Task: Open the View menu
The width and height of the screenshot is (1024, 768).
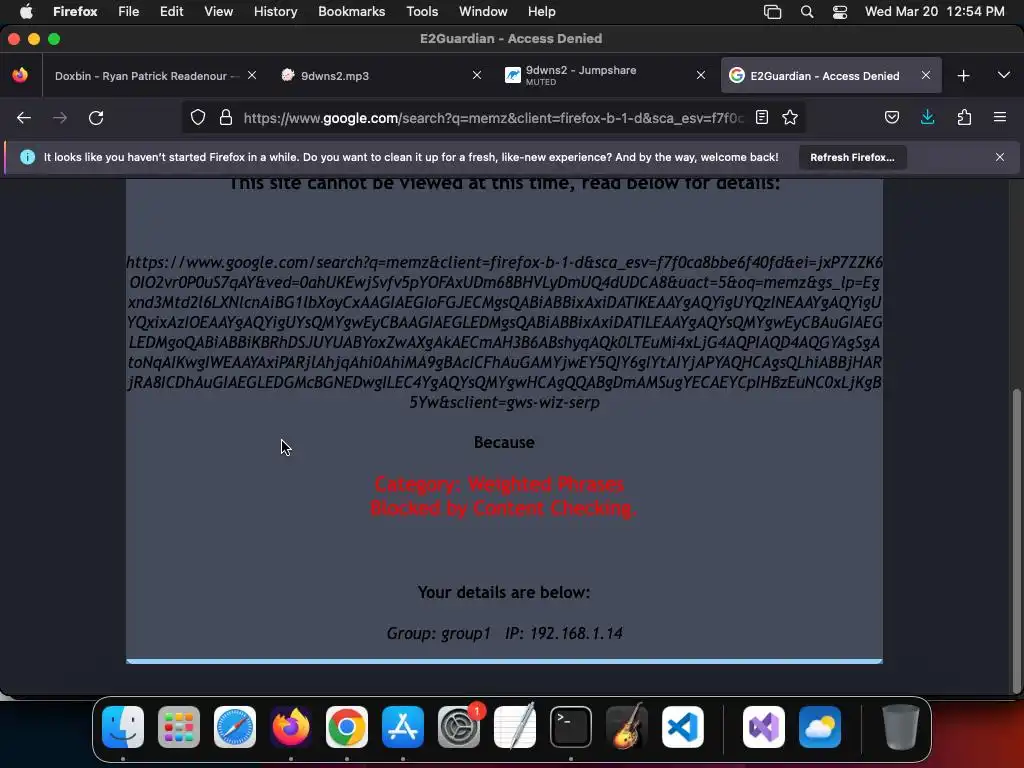Action: [x=219, y=12]
